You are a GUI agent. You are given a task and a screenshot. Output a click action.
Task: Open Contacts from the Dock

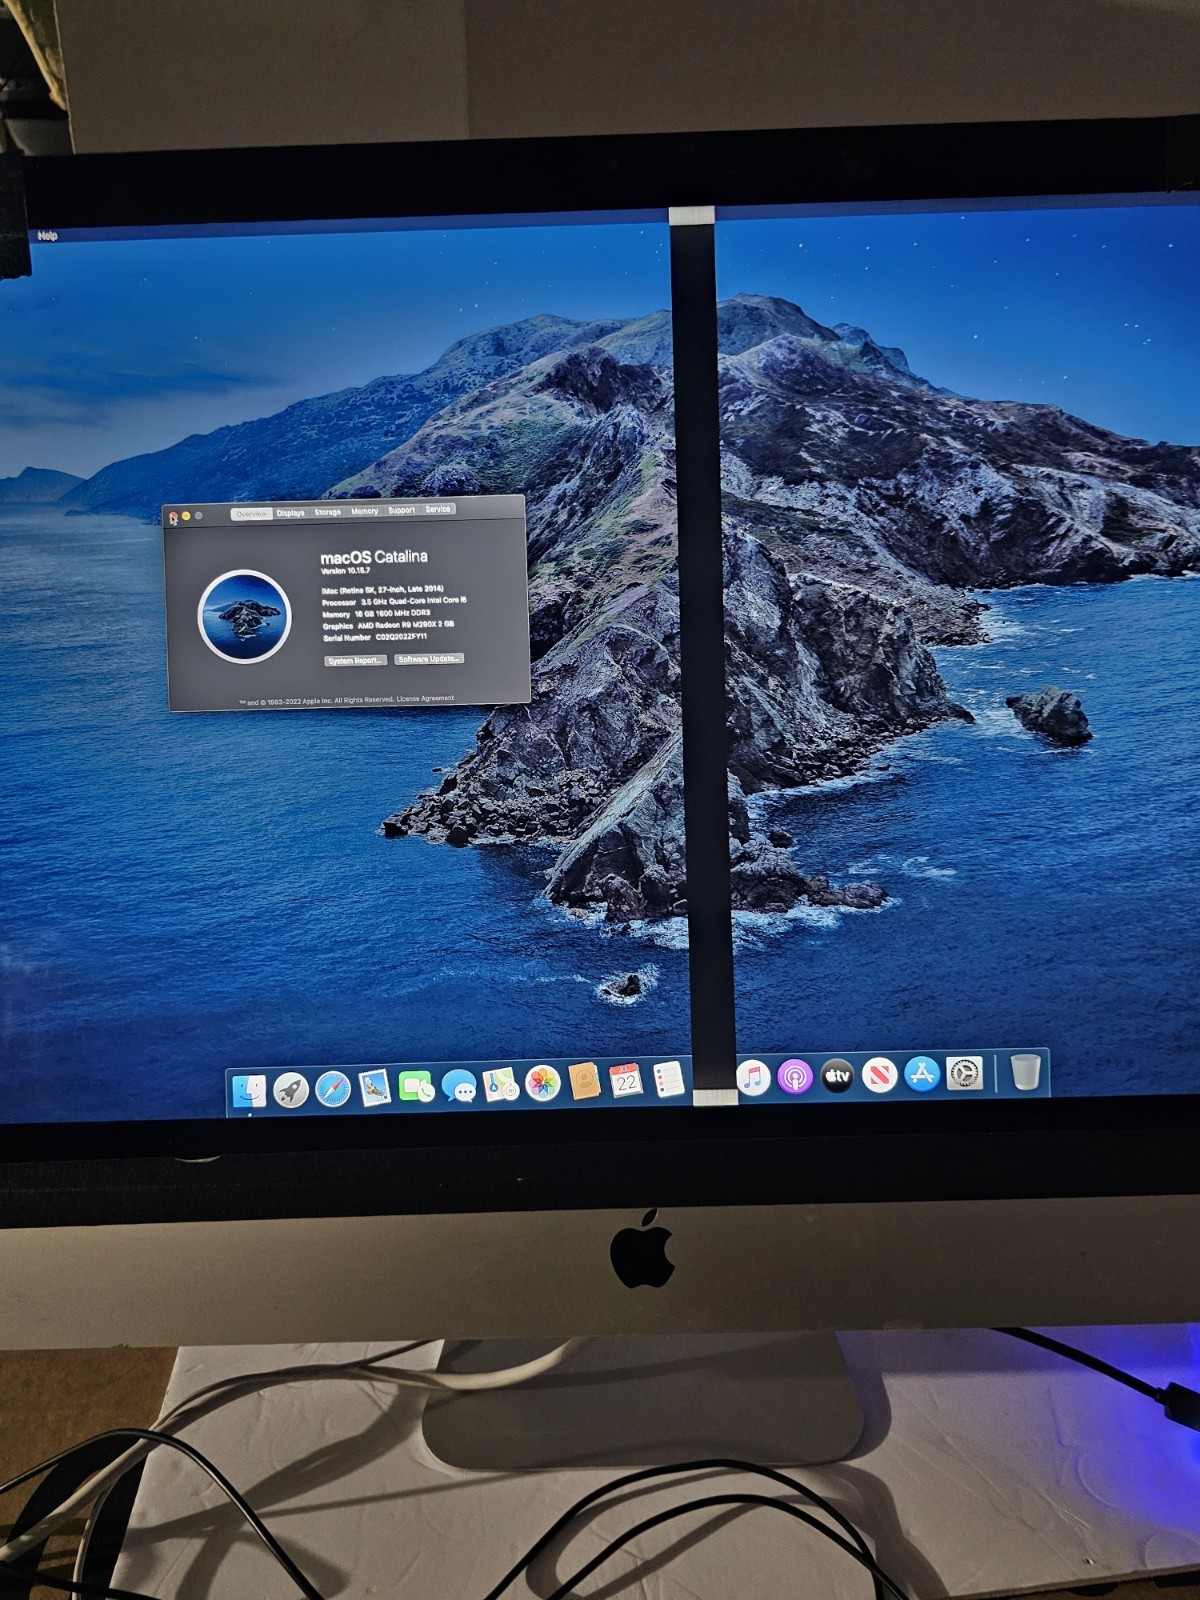click(584, 1082)
